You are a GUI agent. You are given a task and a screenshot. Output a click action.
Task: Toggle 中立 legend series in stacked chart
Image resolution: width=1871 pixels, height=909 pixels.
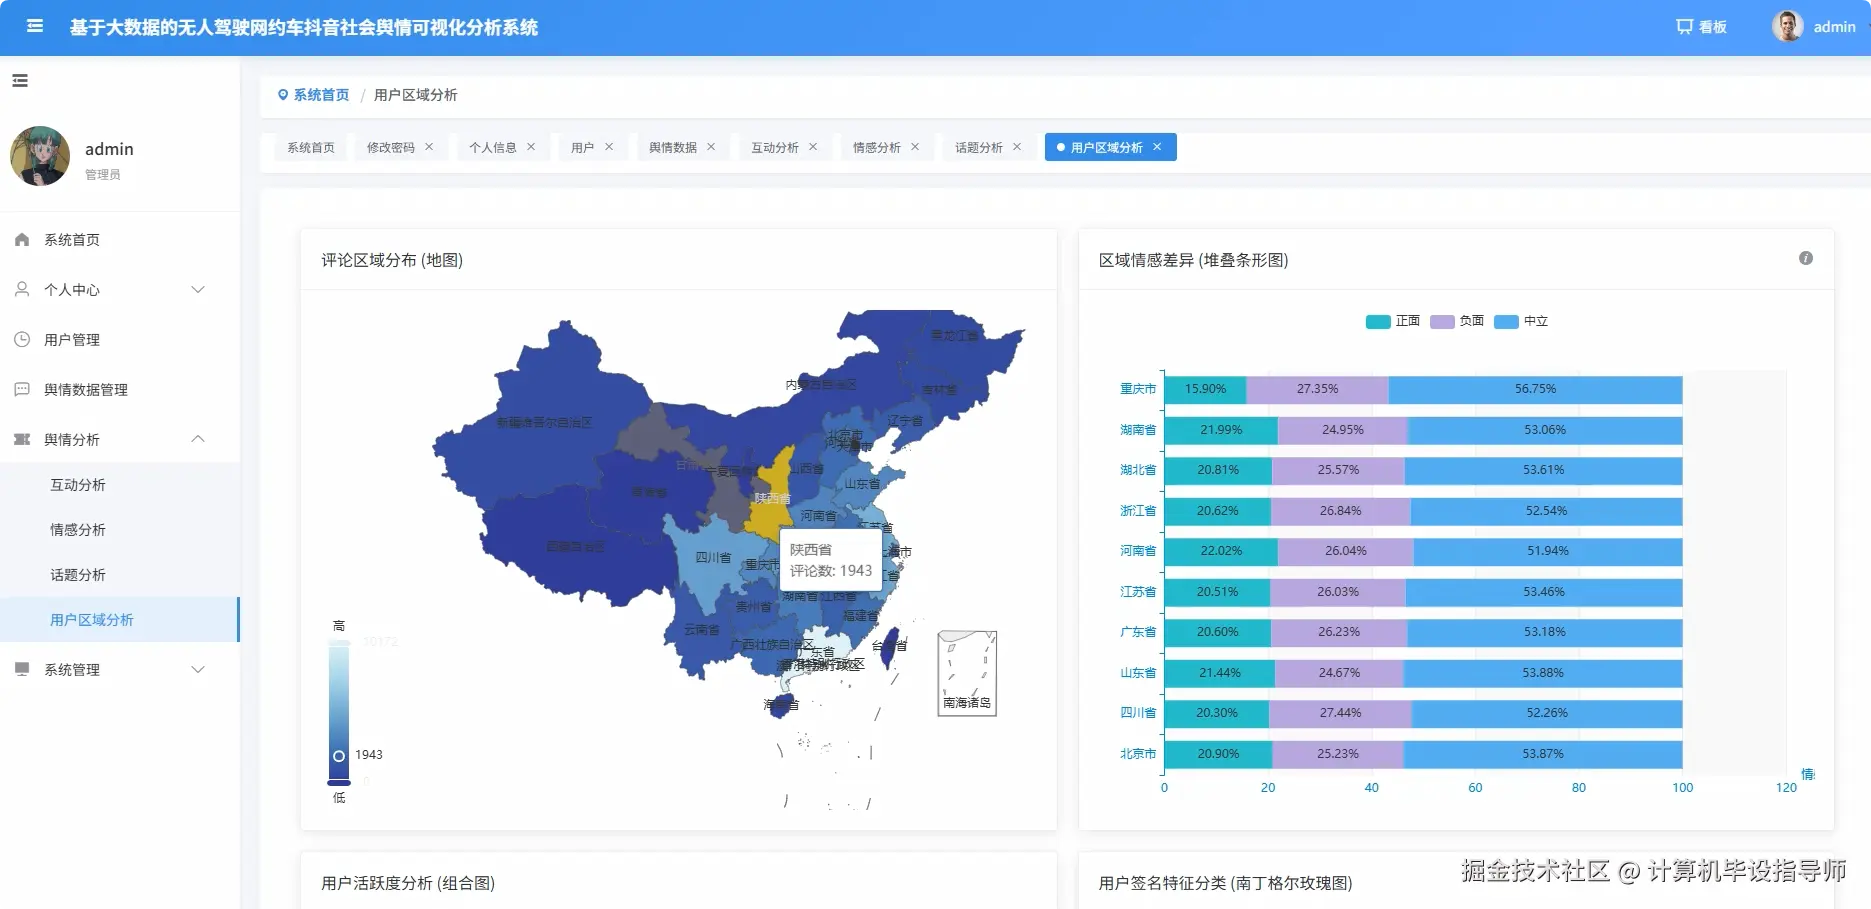coord(1521,321)
